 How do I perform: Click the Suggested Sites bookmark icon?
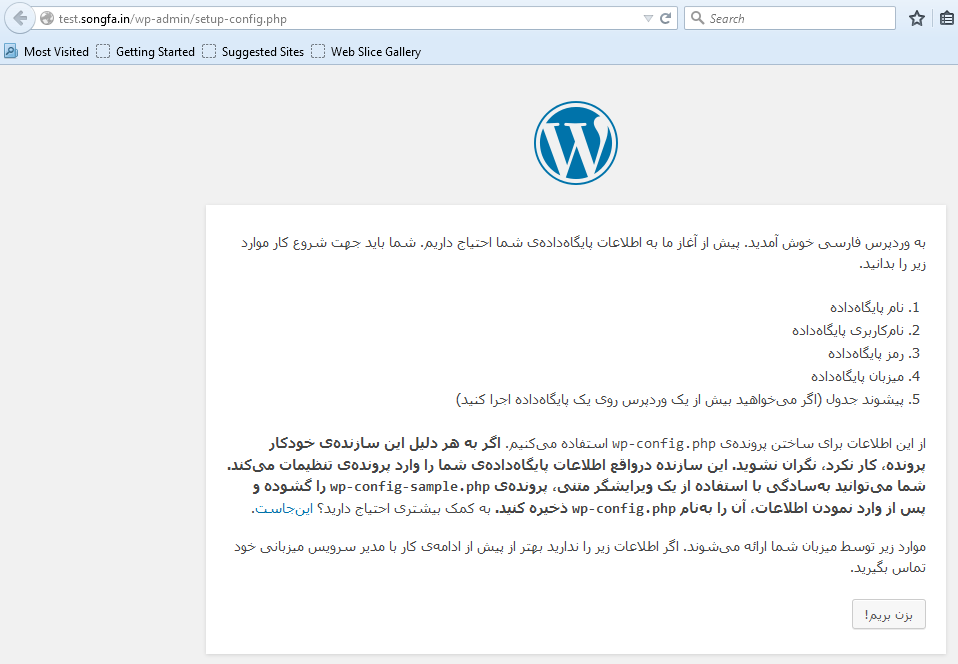pyautogui.click(x=209, y=51)
